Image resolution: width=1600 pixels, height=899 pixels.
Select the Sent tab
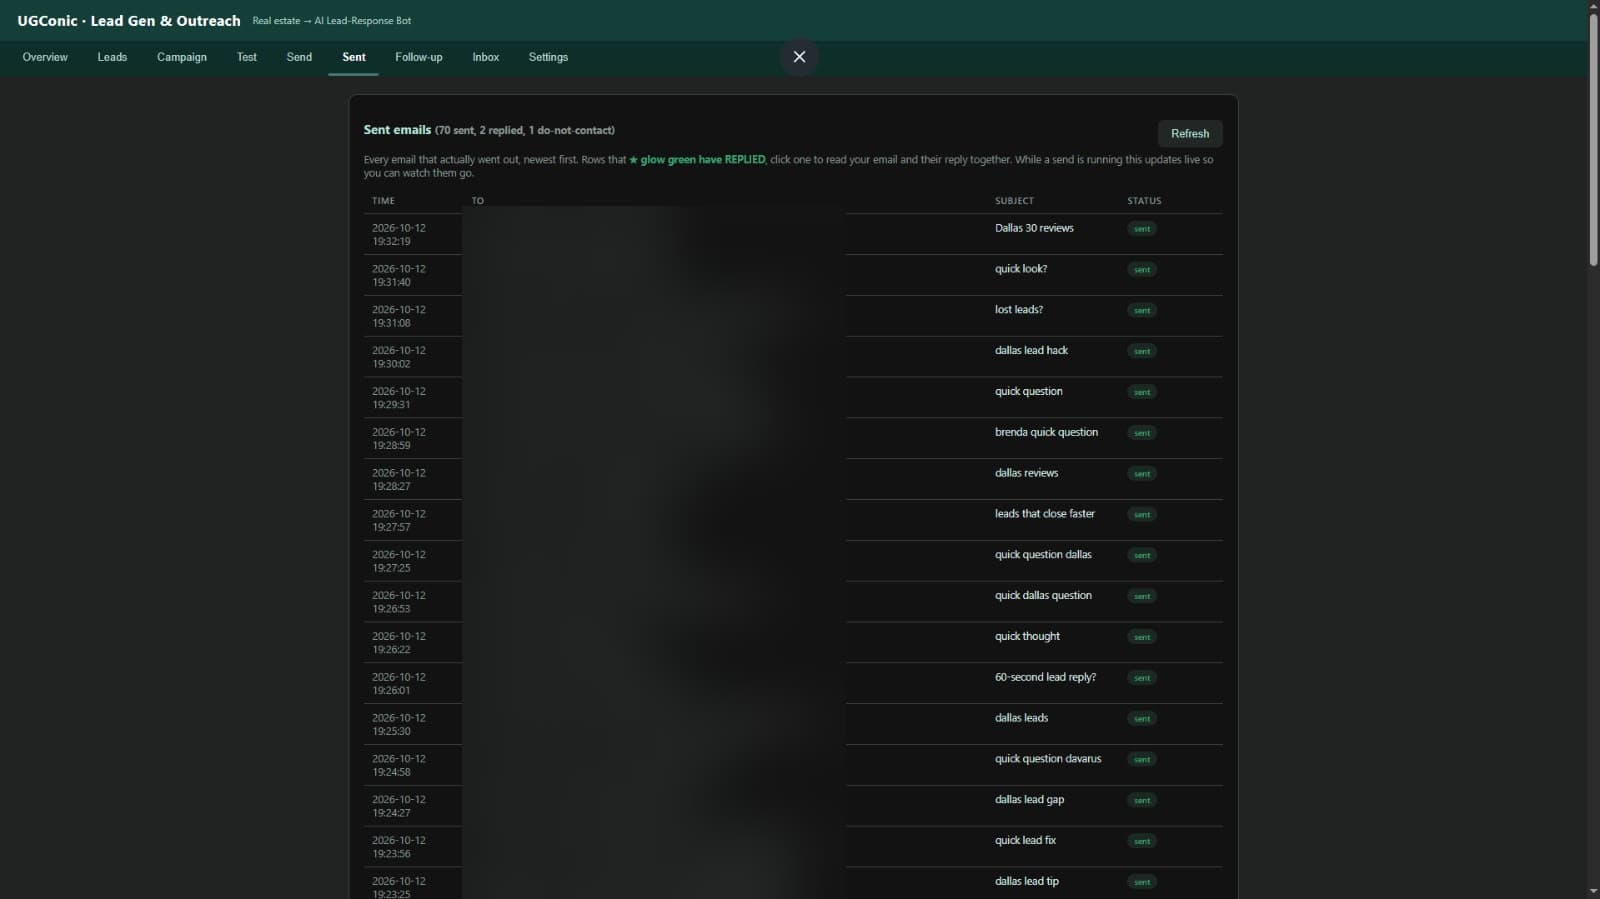[x=354, y=57]
